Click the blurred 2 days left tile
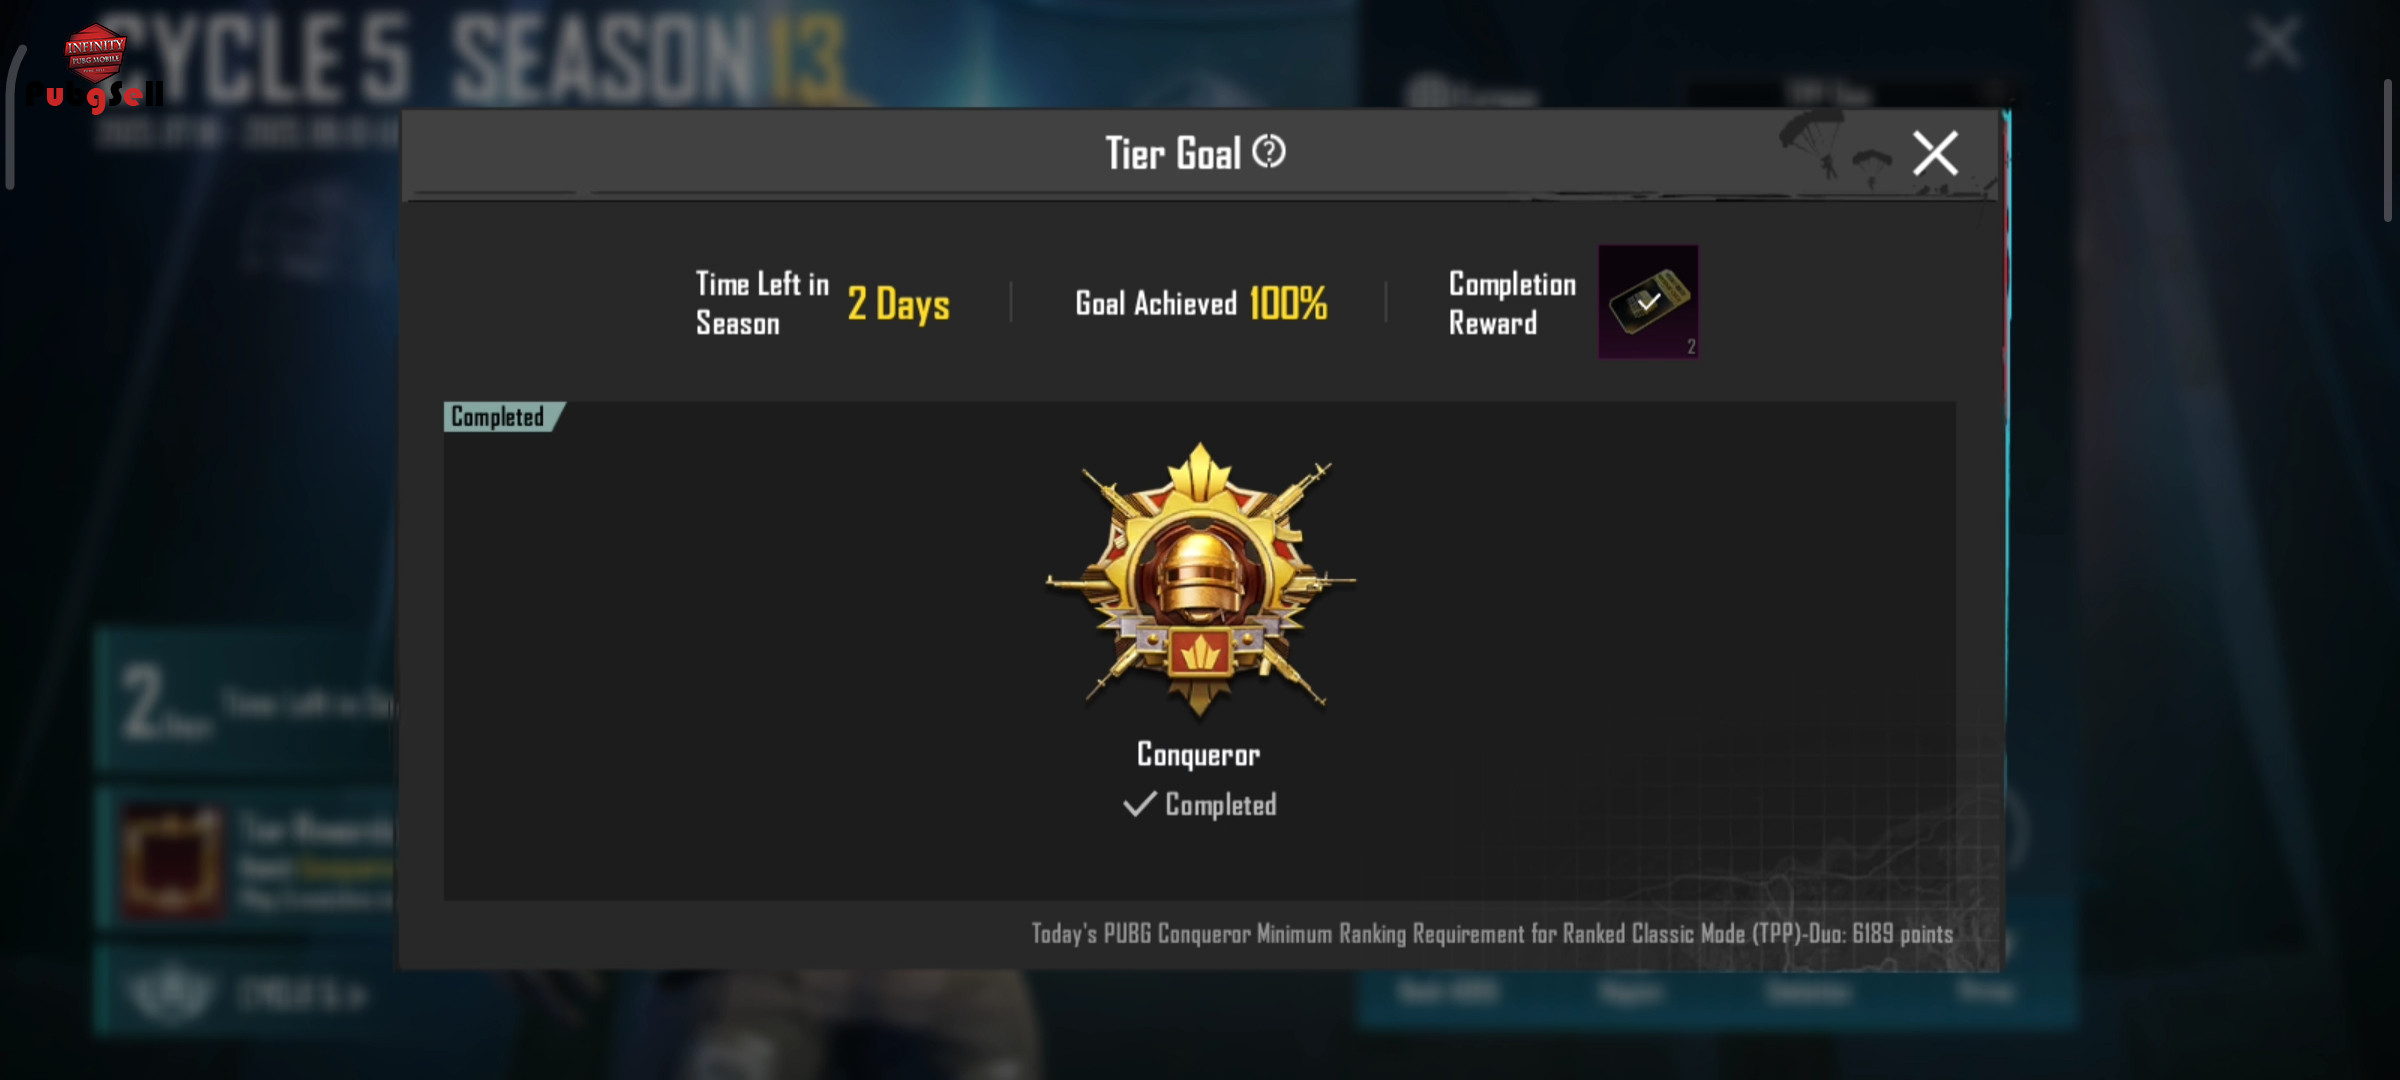Image resolution: width=2400 pixels, height=1080 pixels. (247, 700)
